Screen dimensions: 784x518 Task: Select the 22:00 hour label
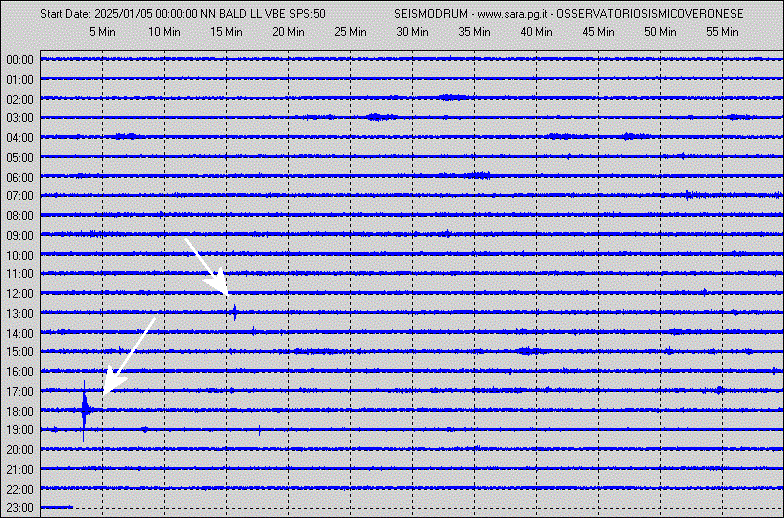coord(20,490)
